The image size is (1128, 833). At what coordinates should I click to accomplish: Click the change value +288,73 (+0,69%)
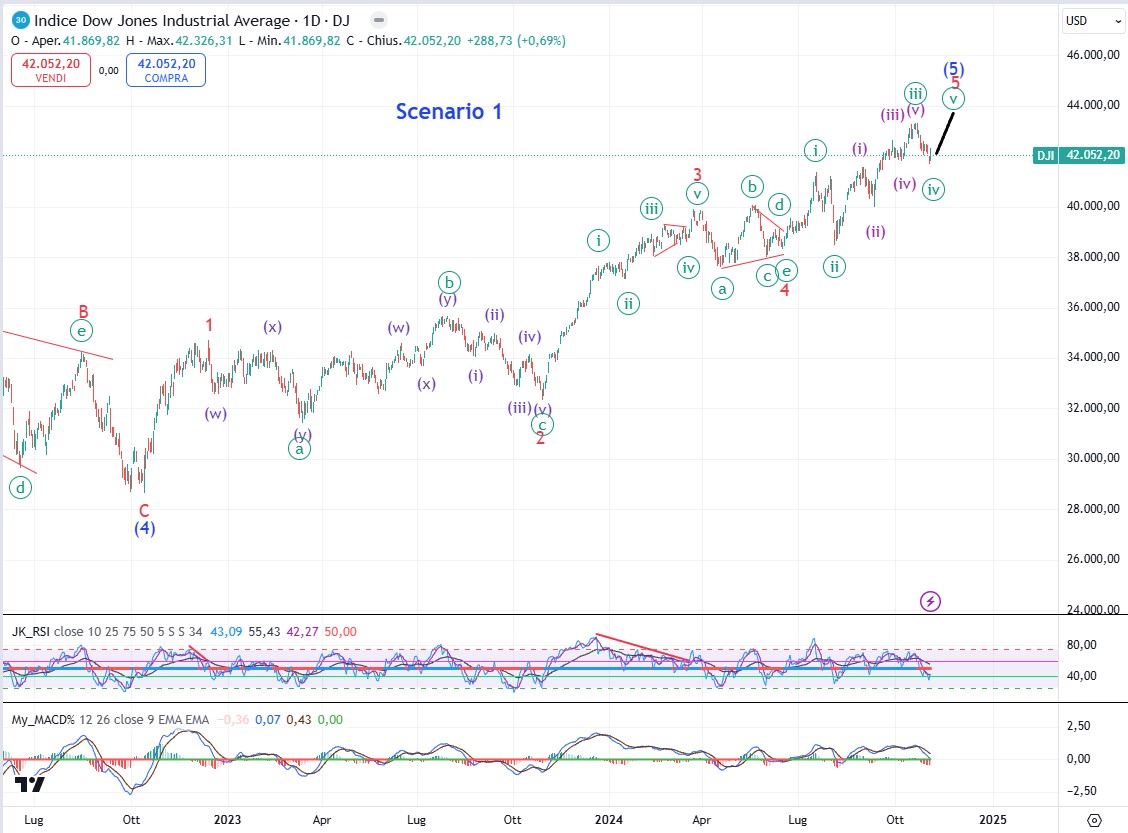tap(517, 41)
